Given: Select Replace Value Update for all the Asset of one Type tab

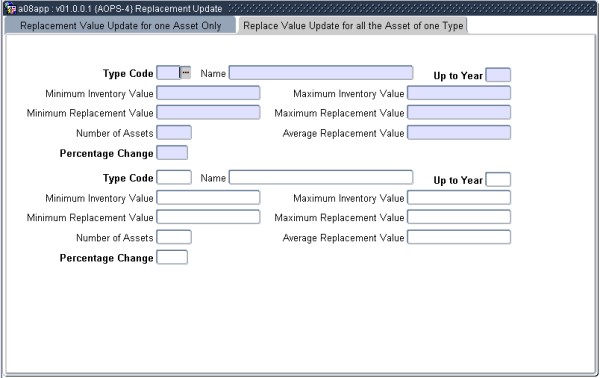Looking at the screenshot, I should pyautogui.click(x=353, y=26).
